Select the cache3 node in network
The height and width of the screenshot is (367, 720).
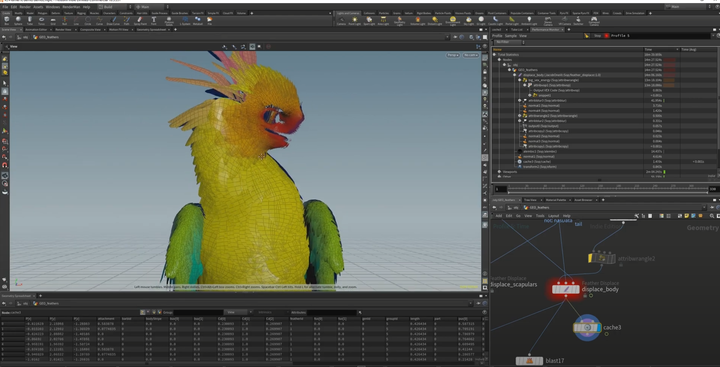click(587, 327)
